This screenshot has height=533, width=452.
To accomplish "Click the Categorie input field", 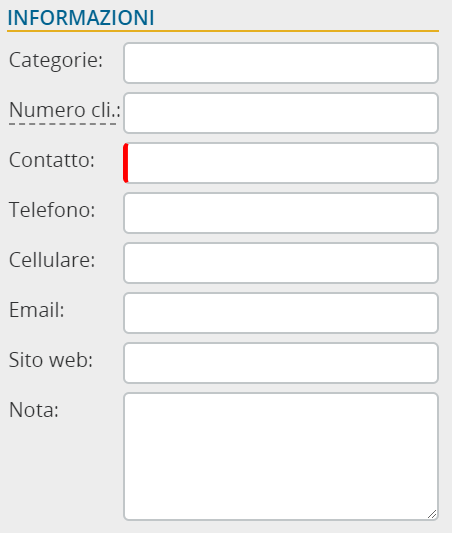I will pyautogui.click(x=281, y=63).
